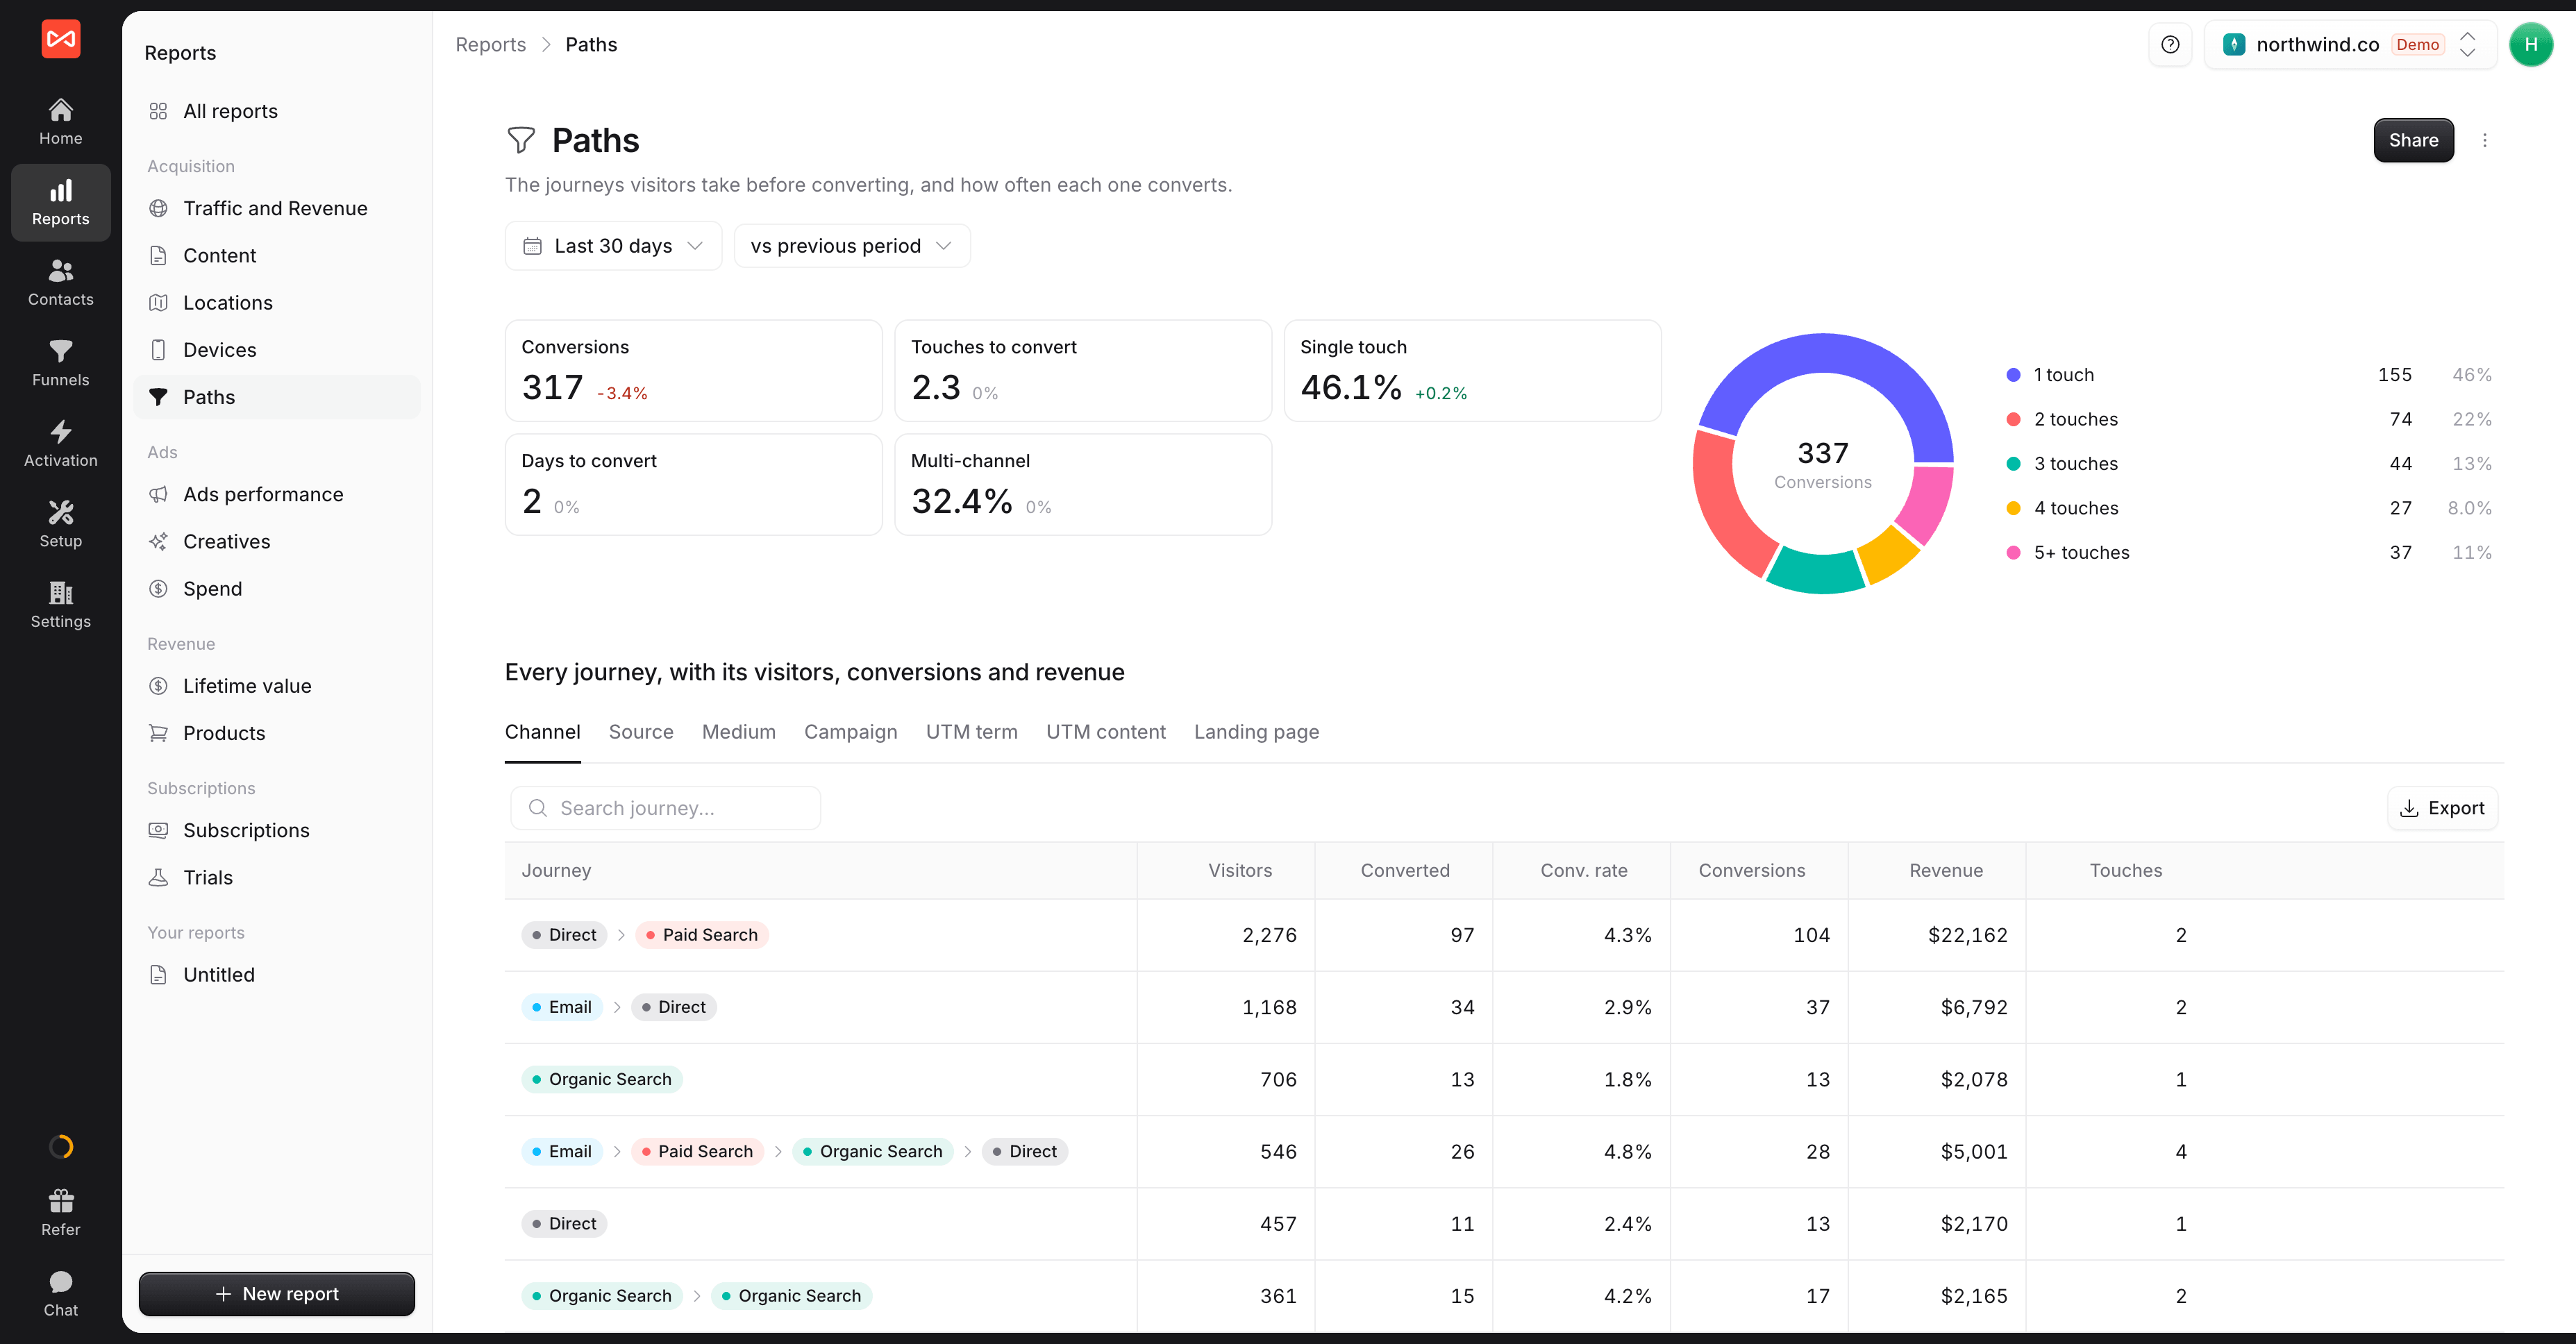Screen dimensions: 2576x1344
Task: Open the Ads performance report
Action: point(277,494)
